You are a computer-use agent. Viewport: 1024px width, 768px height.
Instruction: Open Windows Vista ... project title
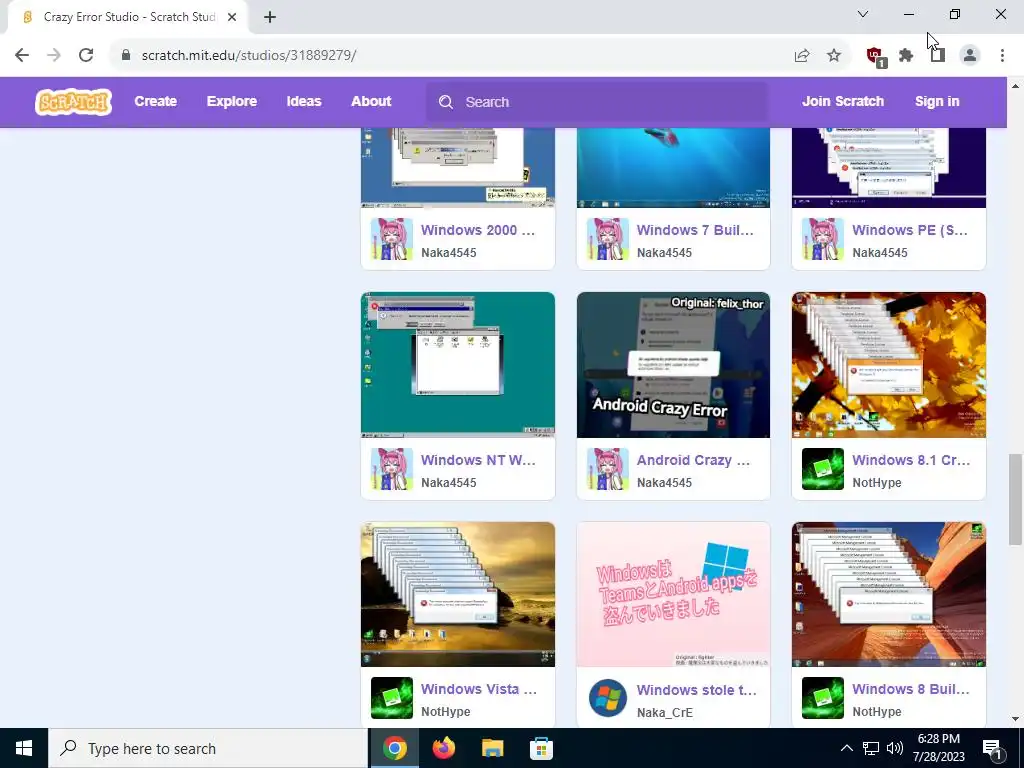tap(479, 689)
